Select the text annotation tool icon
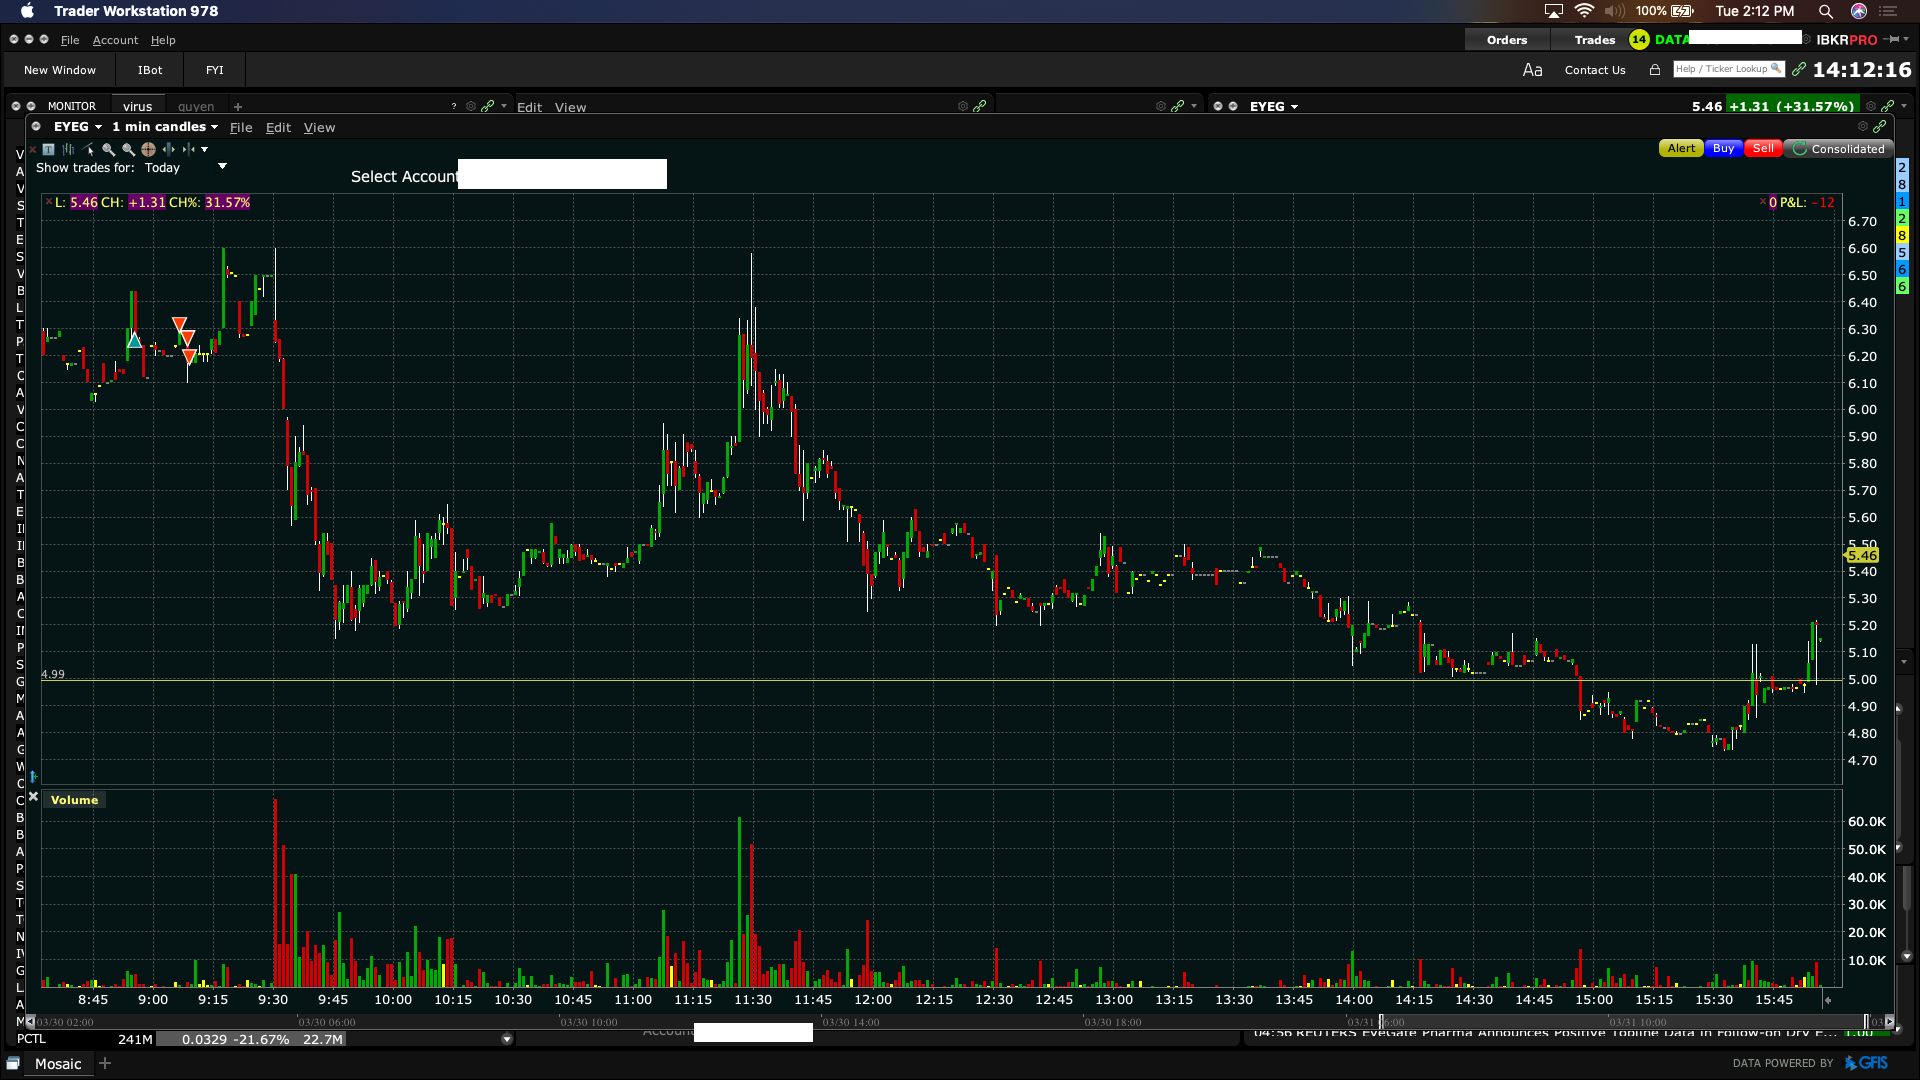 (48, 149)
